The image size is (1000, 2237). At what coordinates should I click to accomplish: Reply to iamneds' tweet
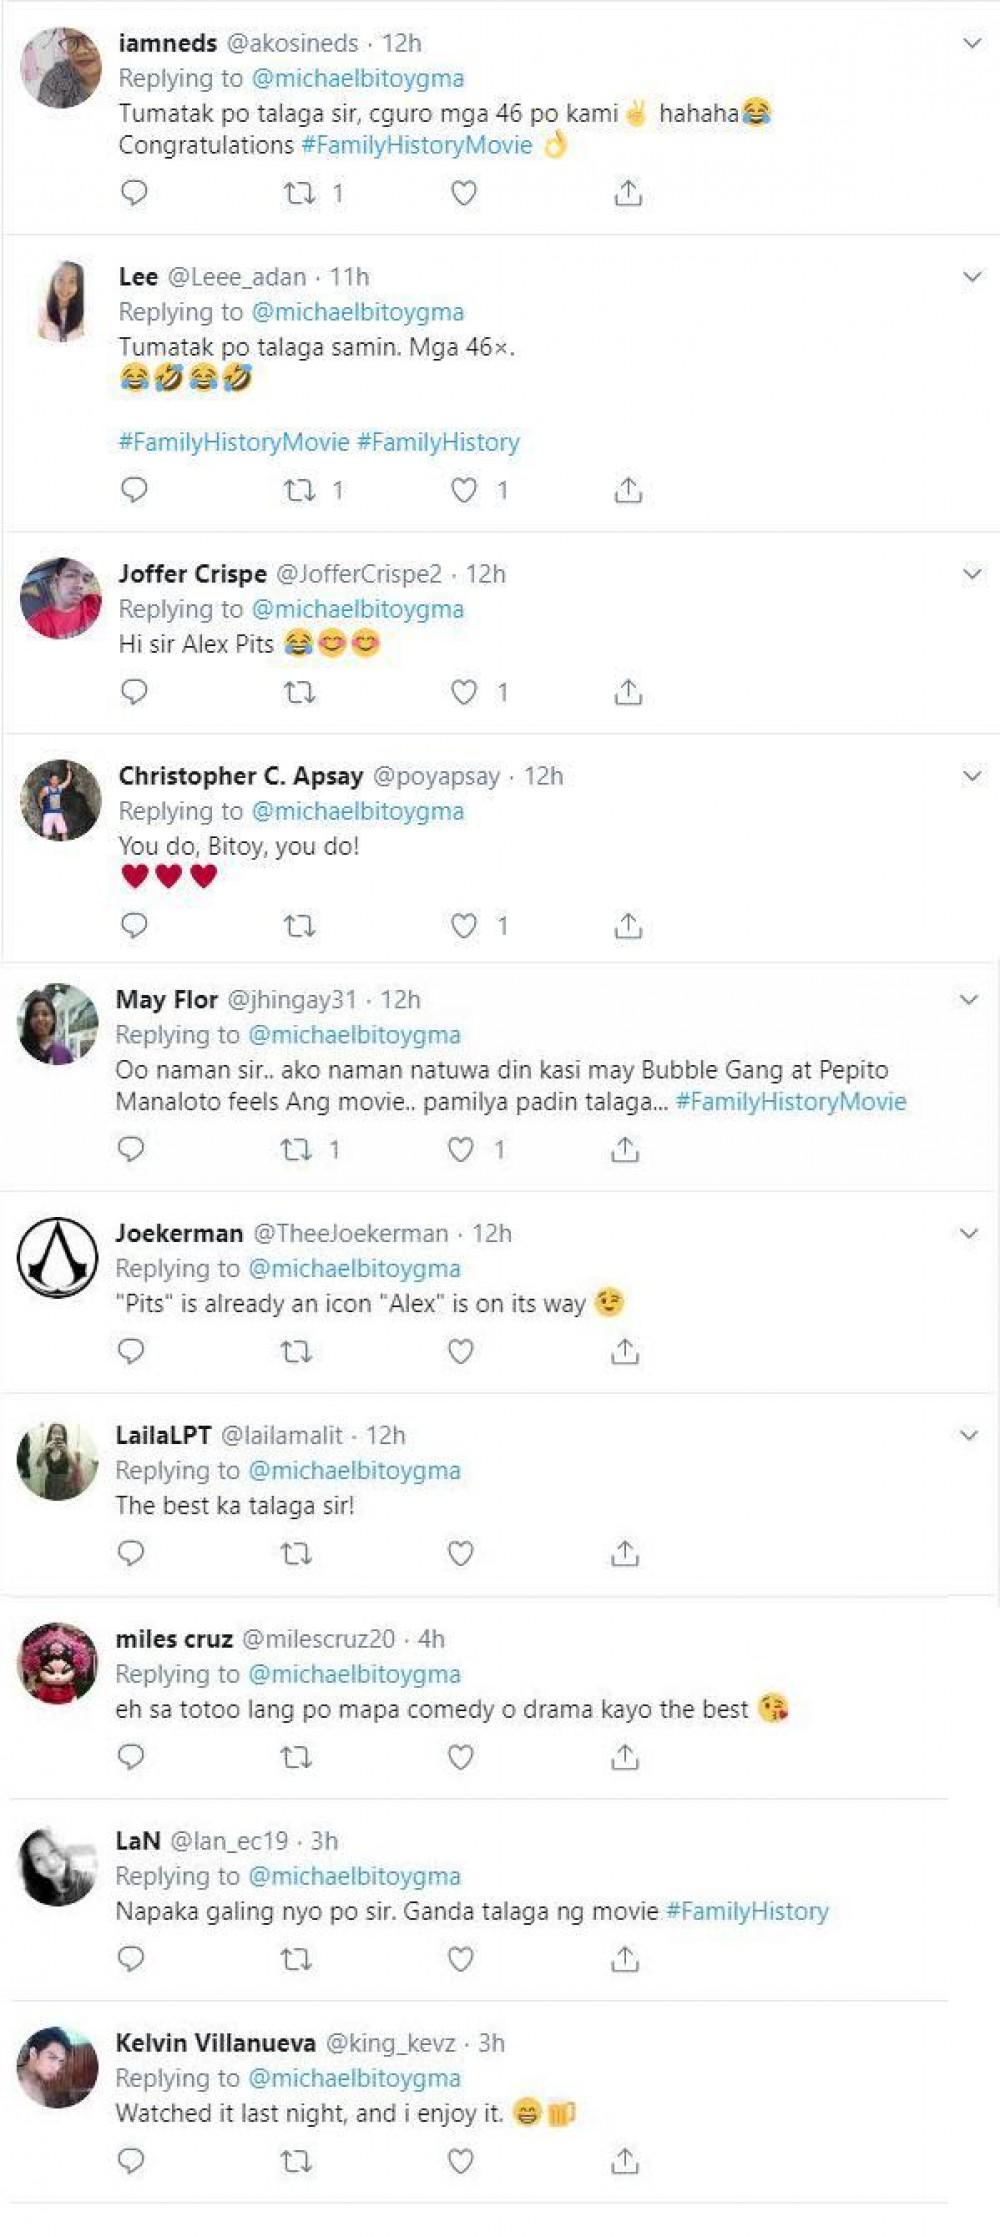tap(134, 192)
